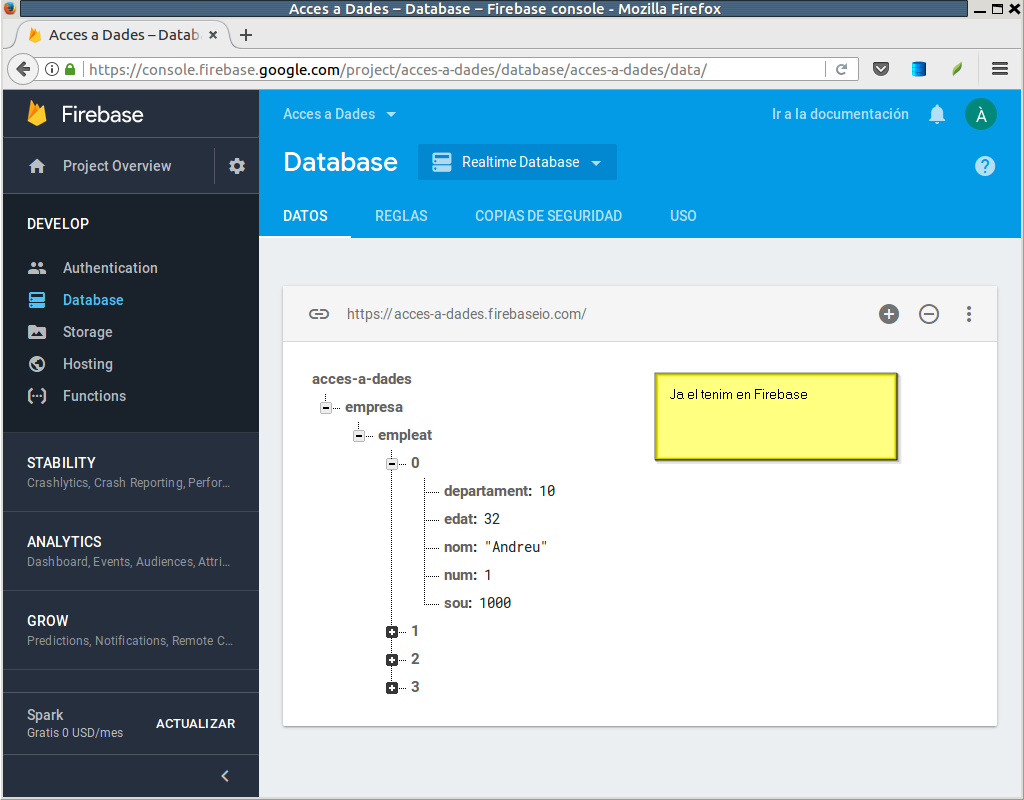Switch to the DATOS tab
Viewport: 1024px width, 800px height.
[305, 216]
